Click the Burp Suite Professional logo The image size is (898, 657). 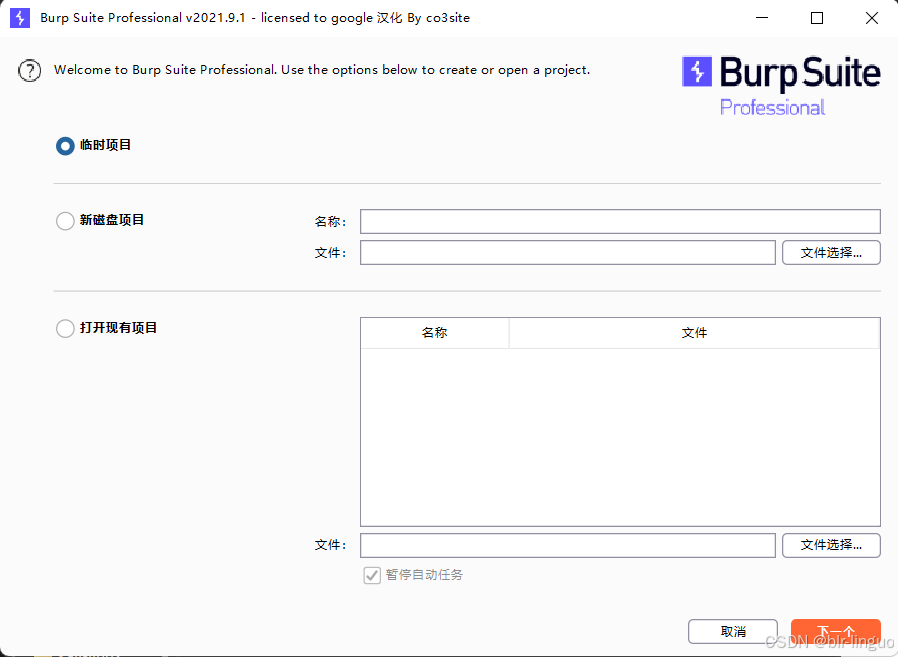pyautogui.click(x=781, y=86)
